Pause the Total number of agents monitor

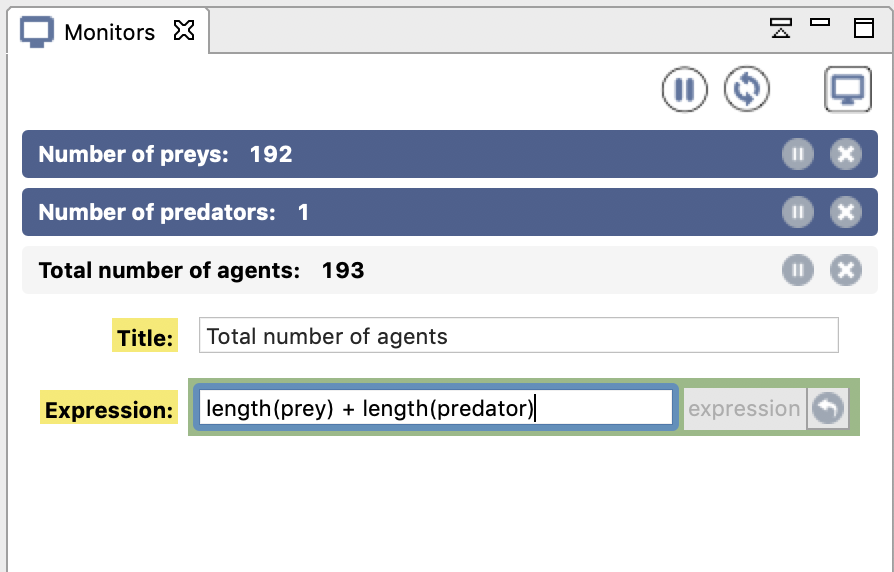798,270
